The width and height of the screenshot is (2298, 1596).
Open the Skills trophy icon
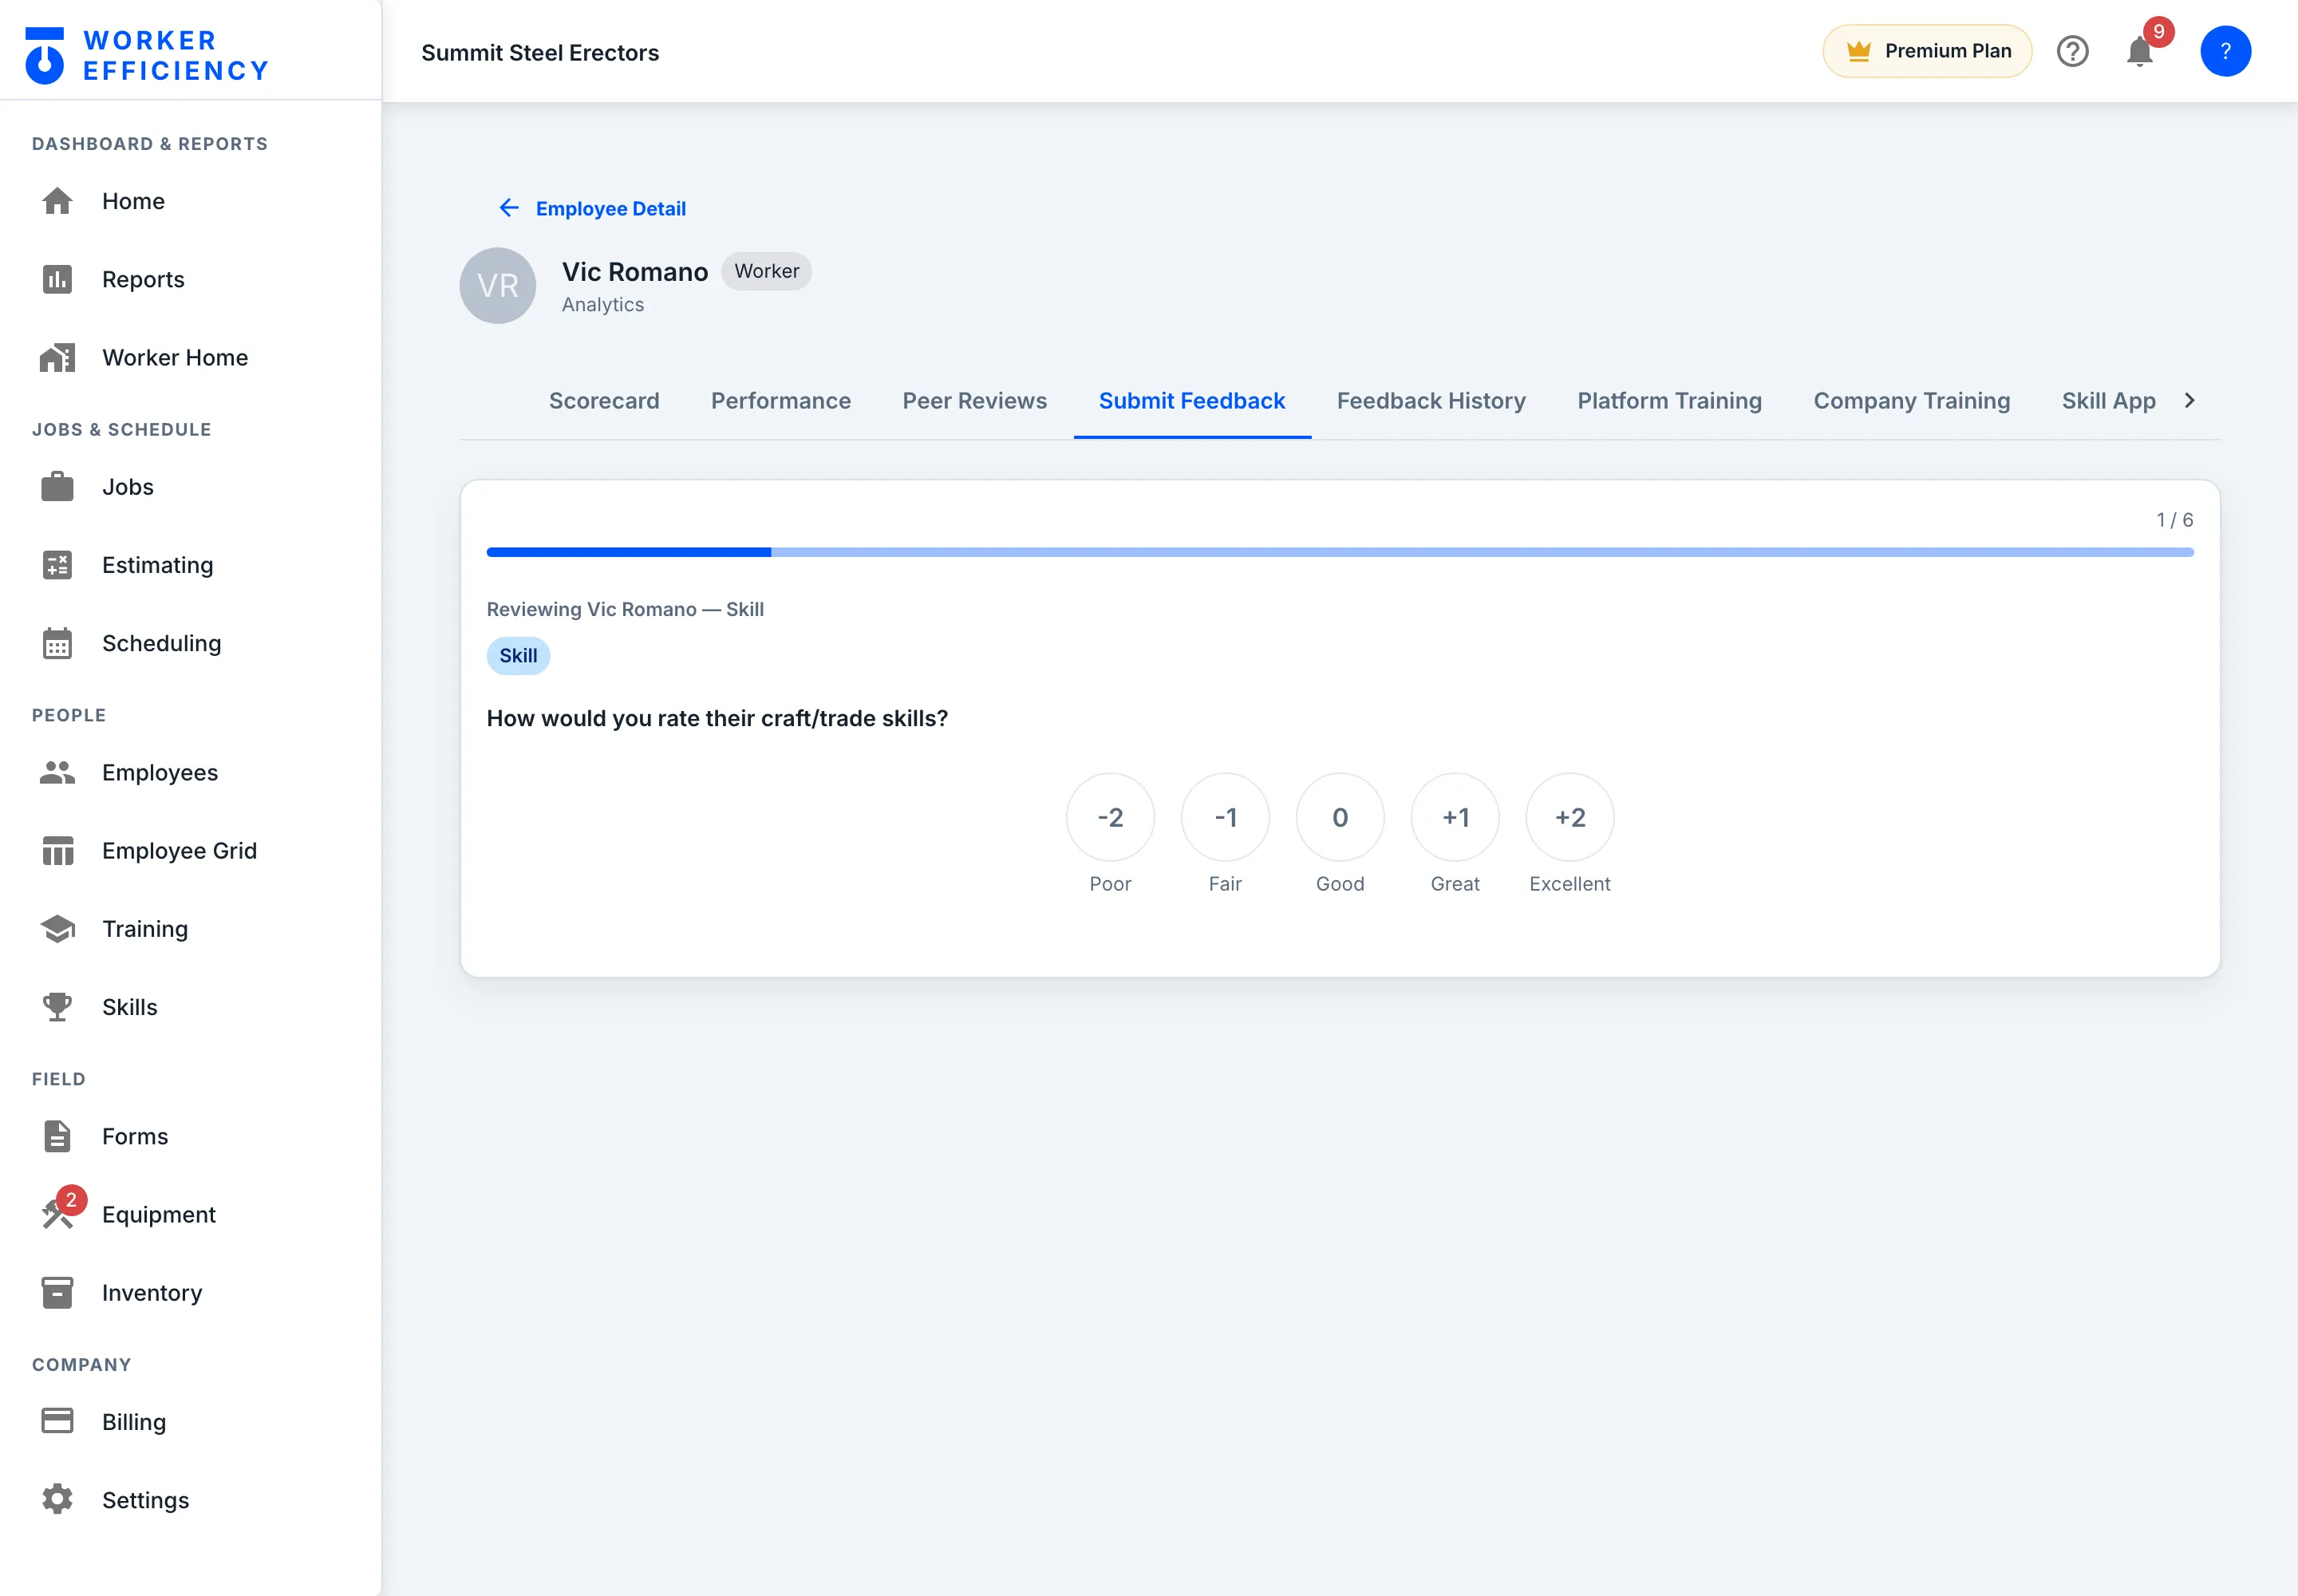coord(57,1007)
